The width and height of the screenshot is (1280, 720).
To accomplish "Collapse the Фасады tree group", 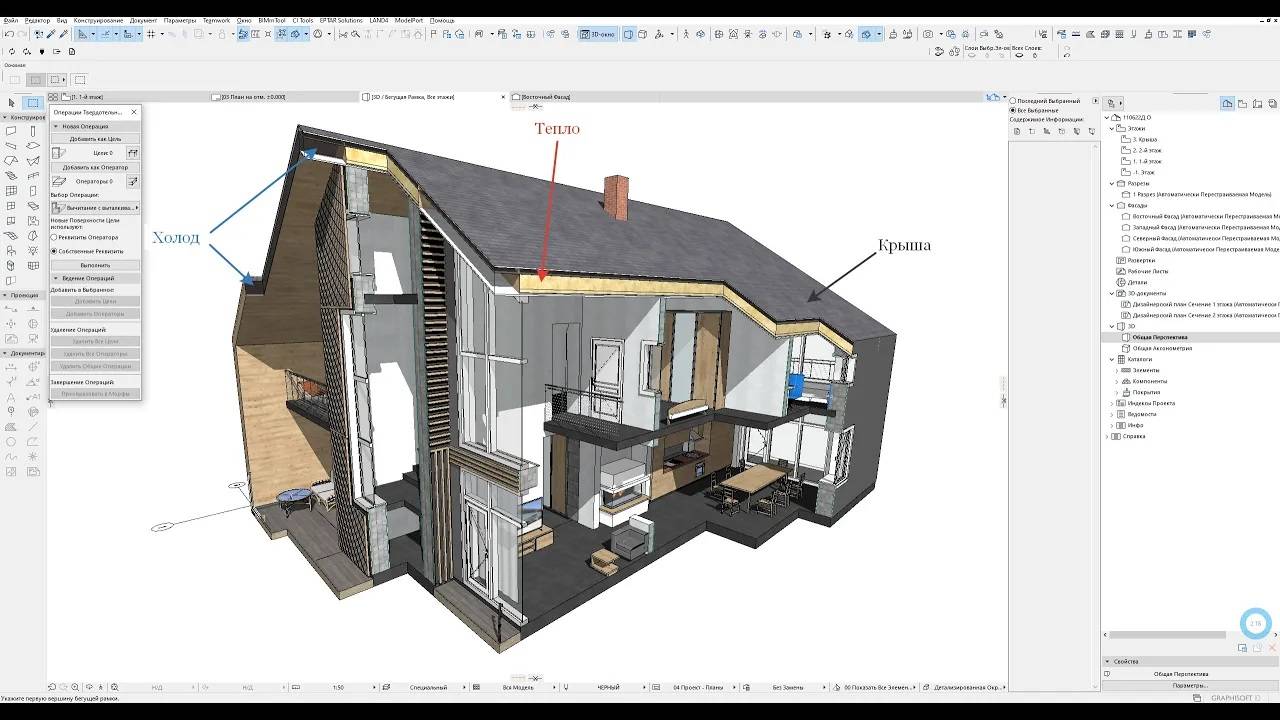I will [x=1111, y=205].
